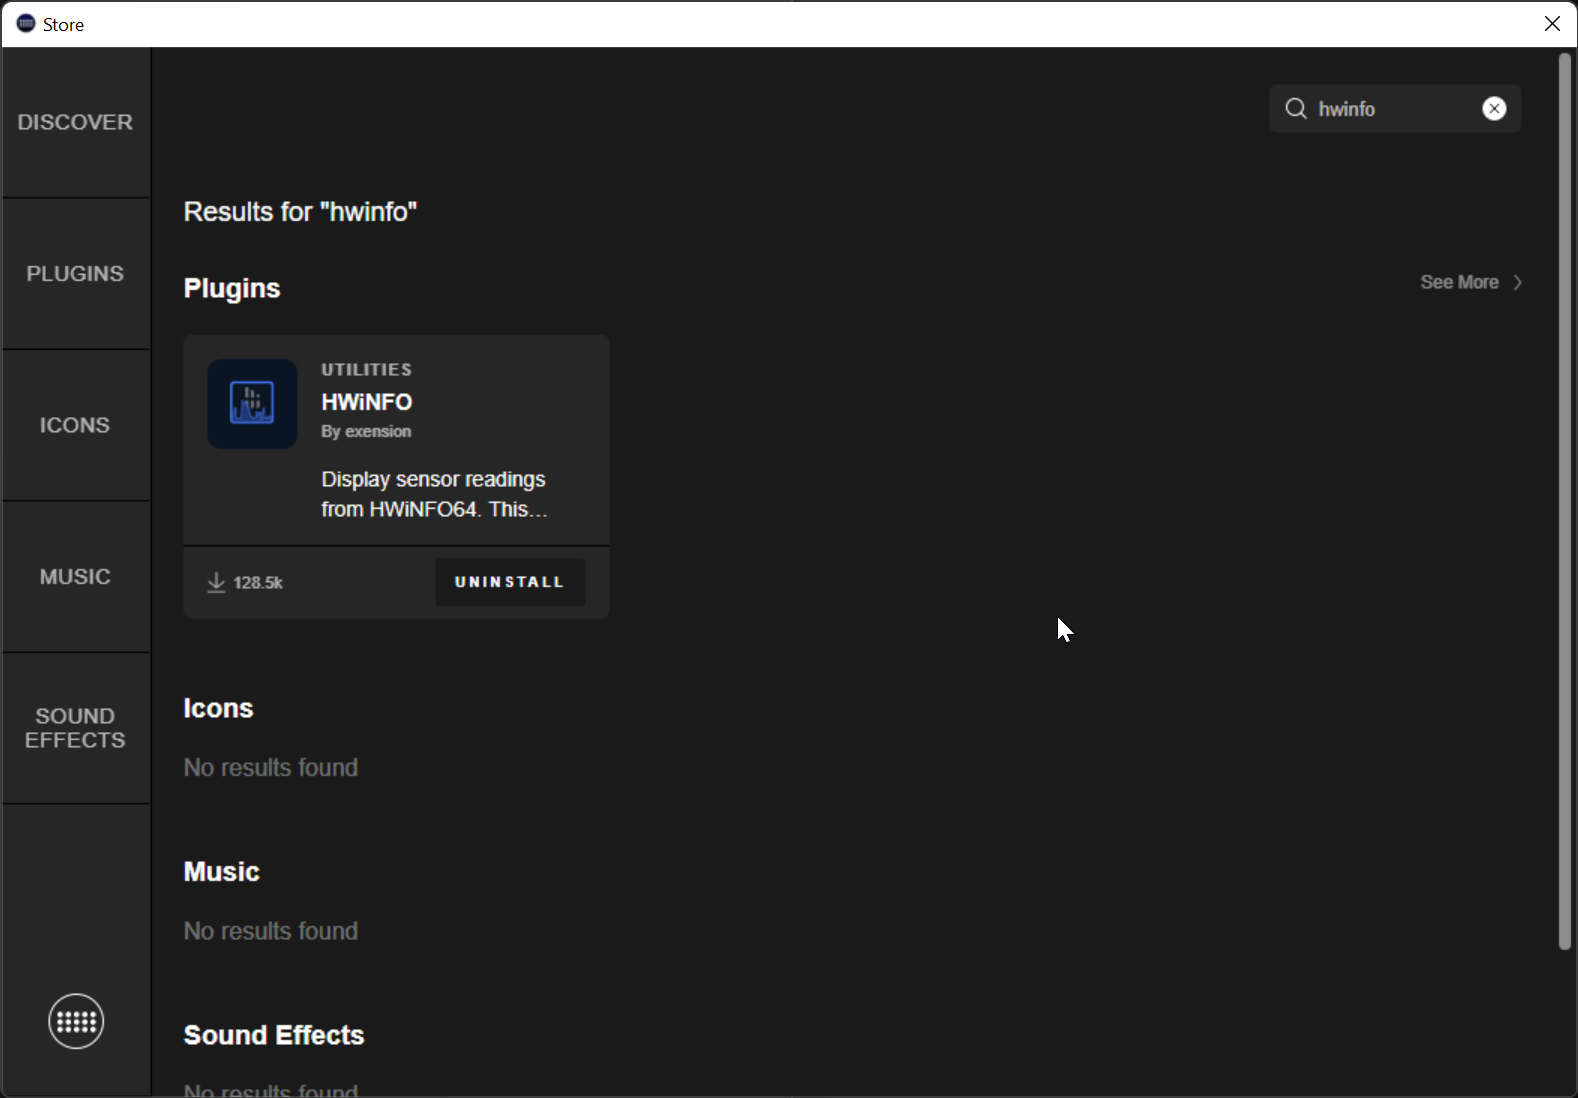Click 'No results found' under Music
The height and width of the screenshot is (1098, 1578).
pos(271,931)
